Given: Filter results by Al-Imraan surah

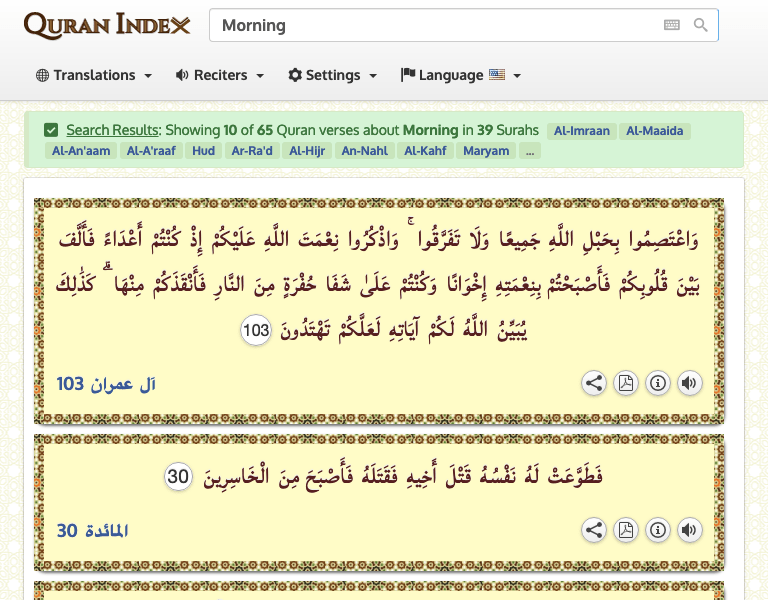Looking at the screenshot, I should pyautogui.click(x=581, y=131).
